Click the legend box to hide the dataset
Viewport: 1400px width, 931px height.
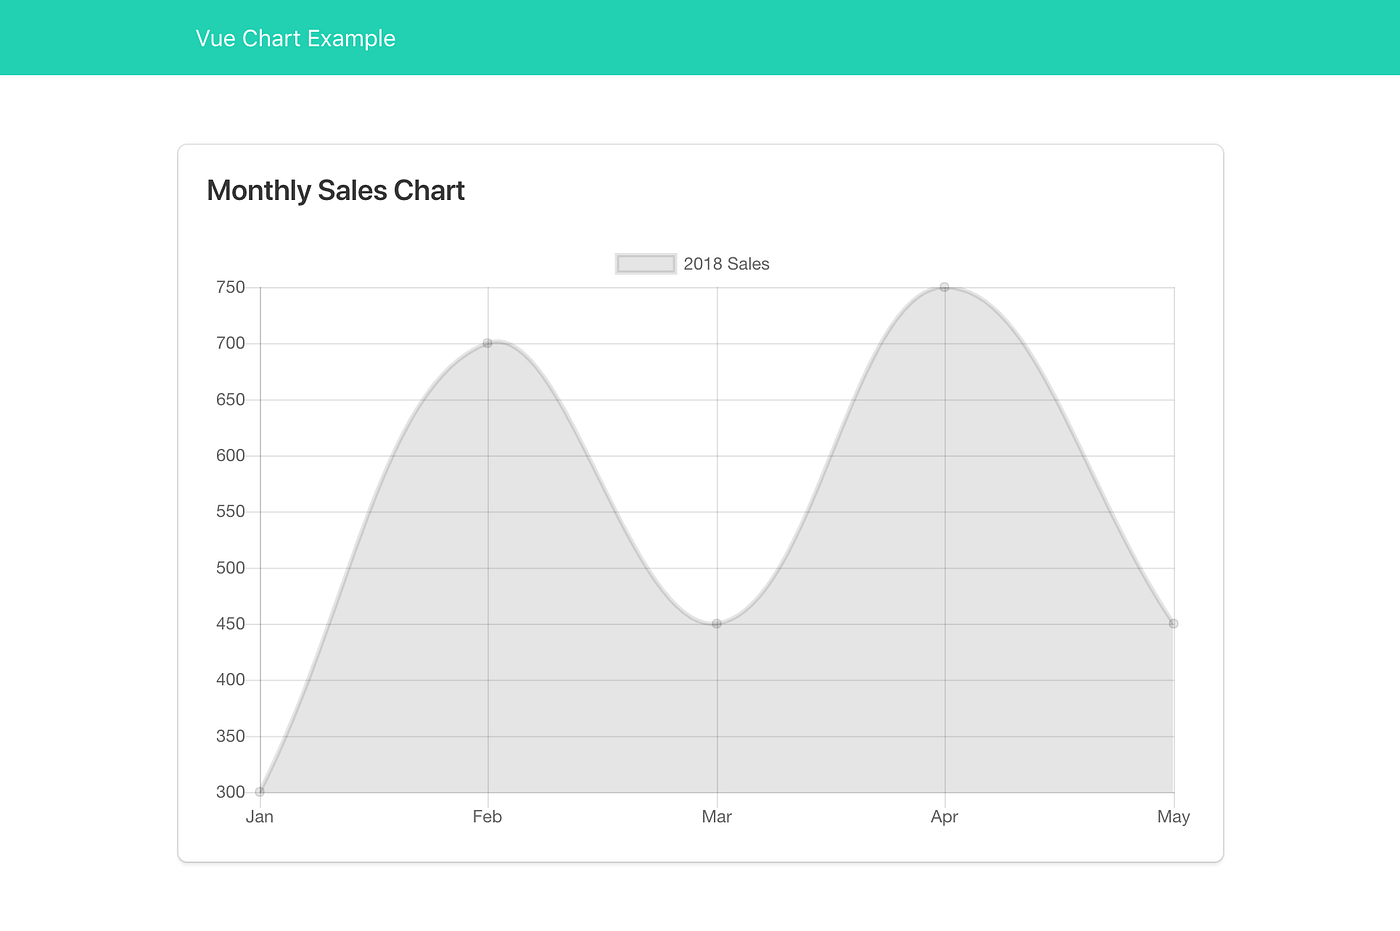(x=645, y=262)
